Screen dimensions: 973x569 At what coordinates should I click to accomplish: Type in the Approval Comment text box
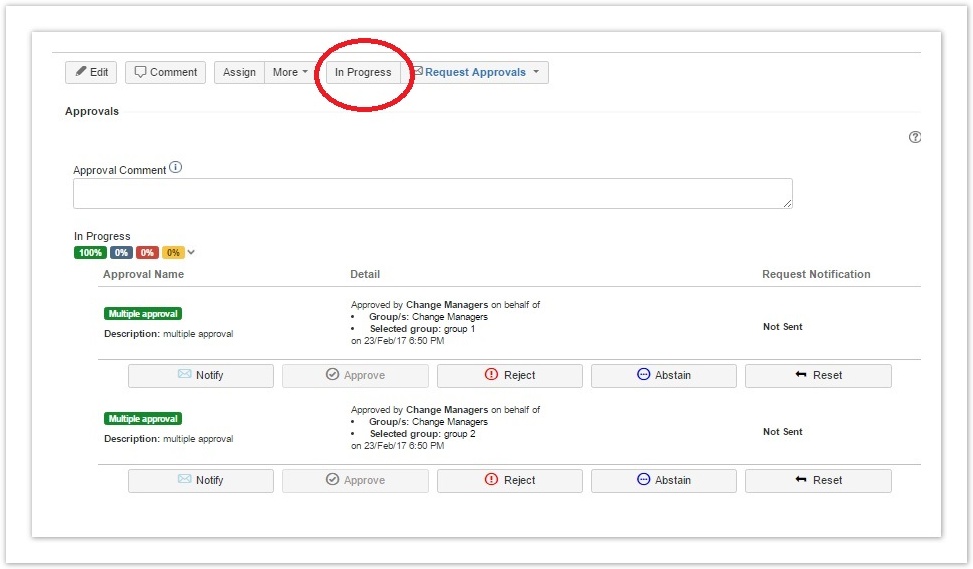click(432, 193)
